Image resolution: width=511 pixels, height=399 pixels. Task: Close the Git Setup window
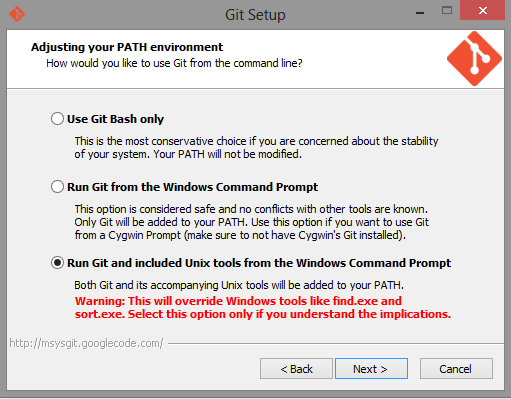tap(482, 10)
